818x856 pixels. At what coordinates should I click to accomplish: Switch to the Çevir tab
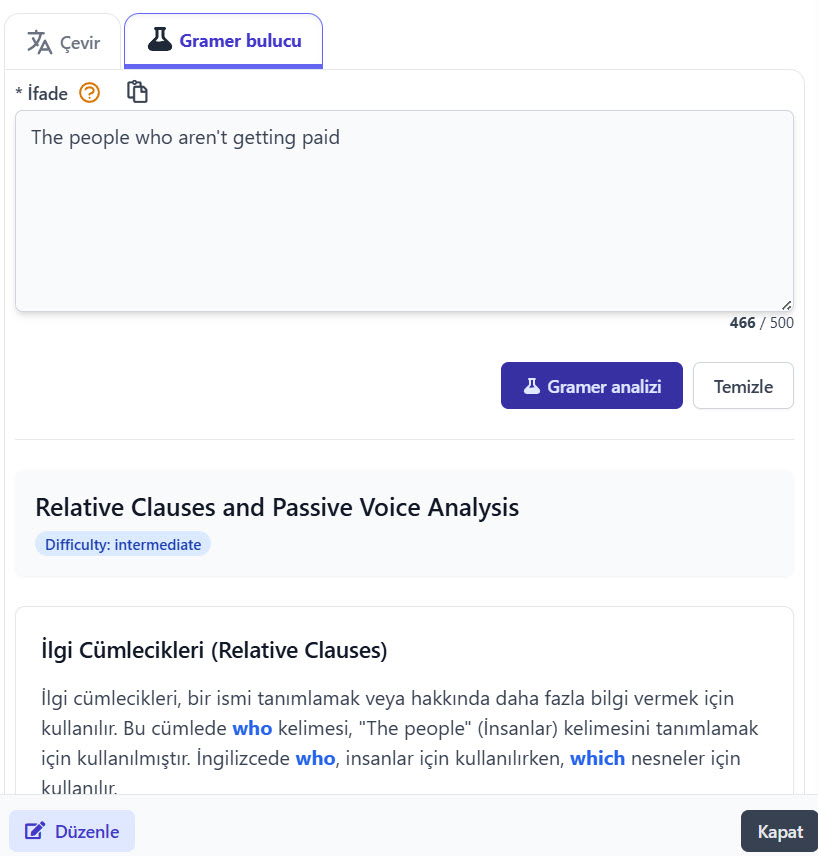click(63, 43)
